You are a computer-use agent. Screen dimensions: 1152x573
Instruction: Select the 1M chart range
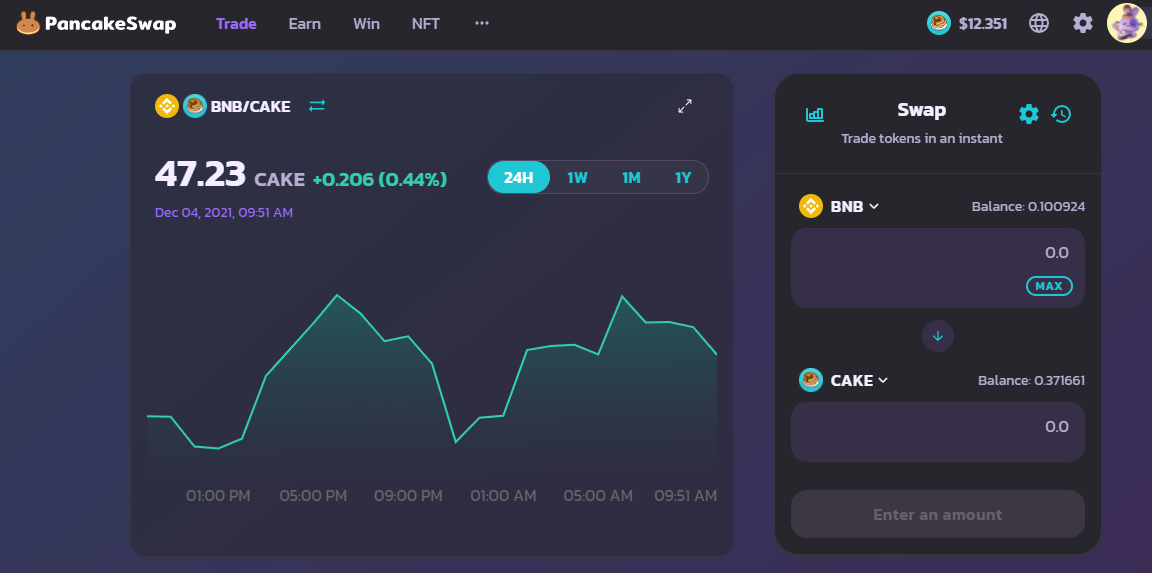pyautogui.click(x=631, y=177)
